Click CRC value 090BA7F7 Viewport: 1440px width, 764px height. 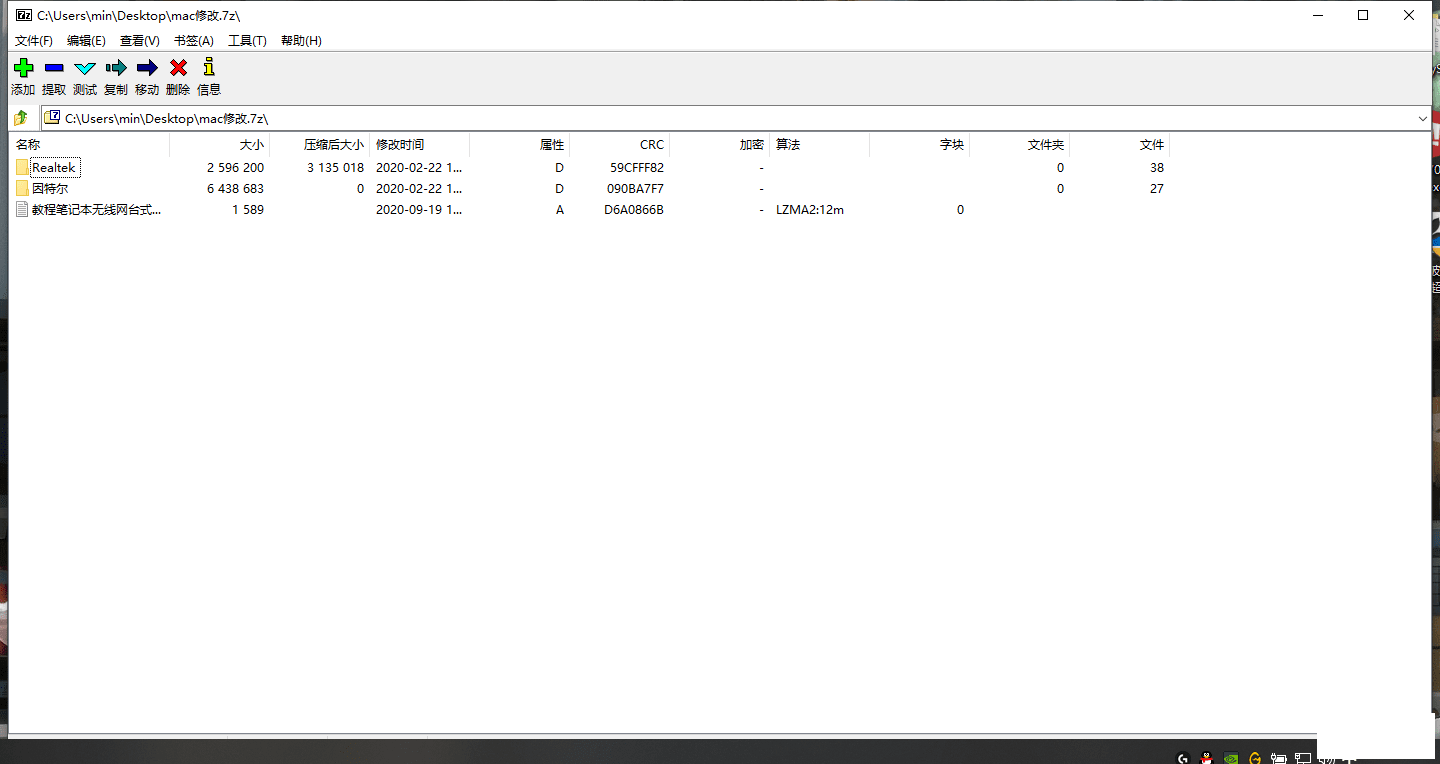(x=635, y=189)
